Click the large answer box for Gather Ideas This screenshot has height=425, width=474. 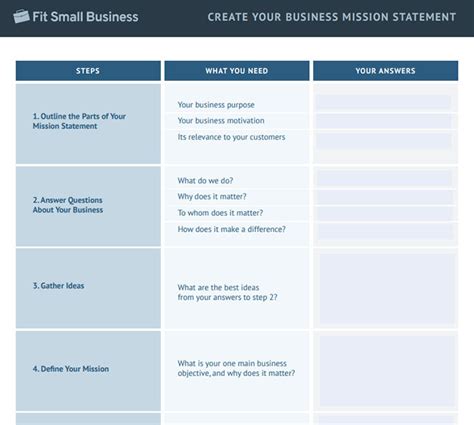coord(387,289)
